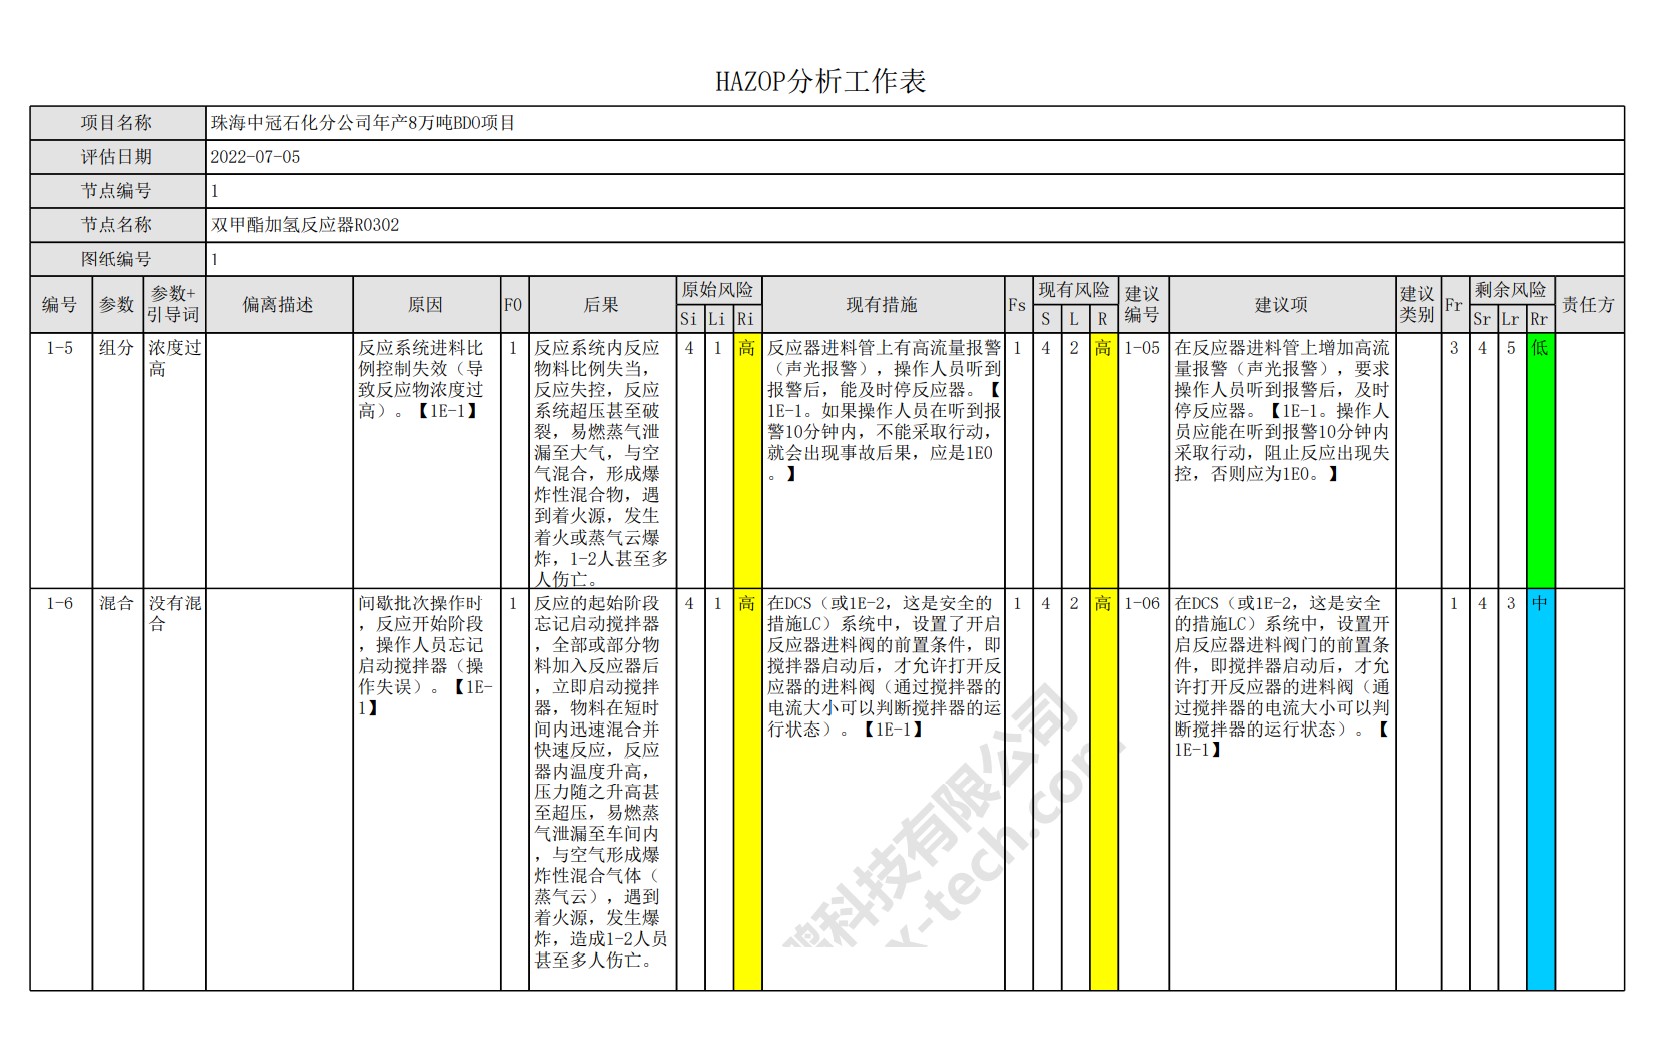The height and width of the screenshot is (1054, 1656).
Task: Click the 建议编号 column header
Action: click(x=1142, y=305)
